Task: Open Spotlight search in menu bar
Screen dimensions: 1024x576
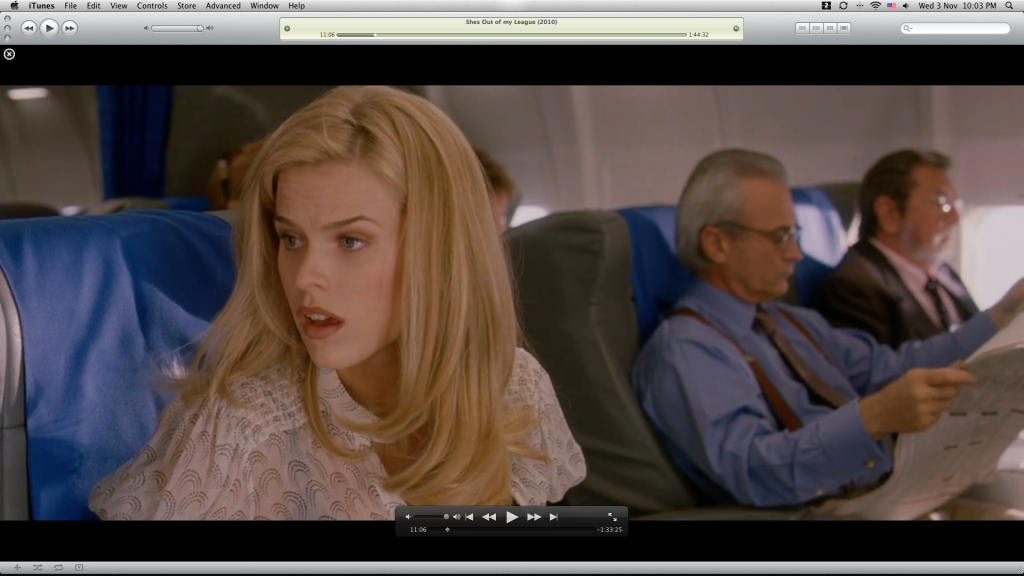Action: point(1009,6)
